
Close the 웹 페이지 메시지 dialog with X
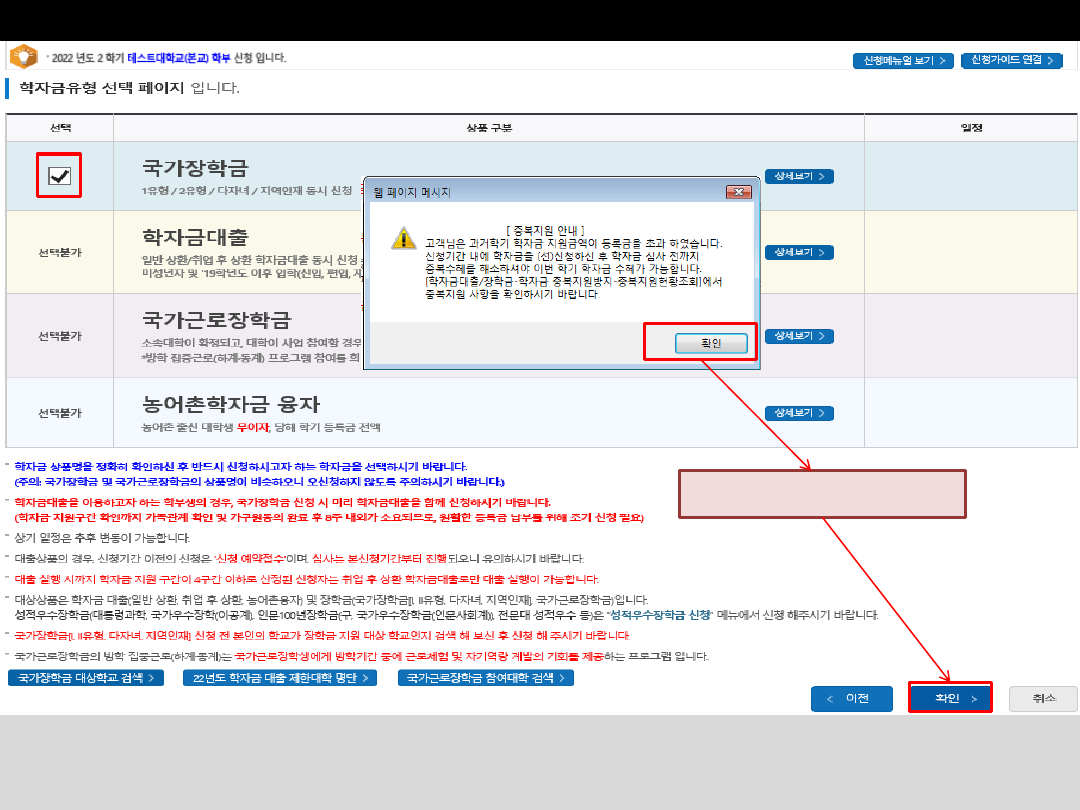pos(738,191)
